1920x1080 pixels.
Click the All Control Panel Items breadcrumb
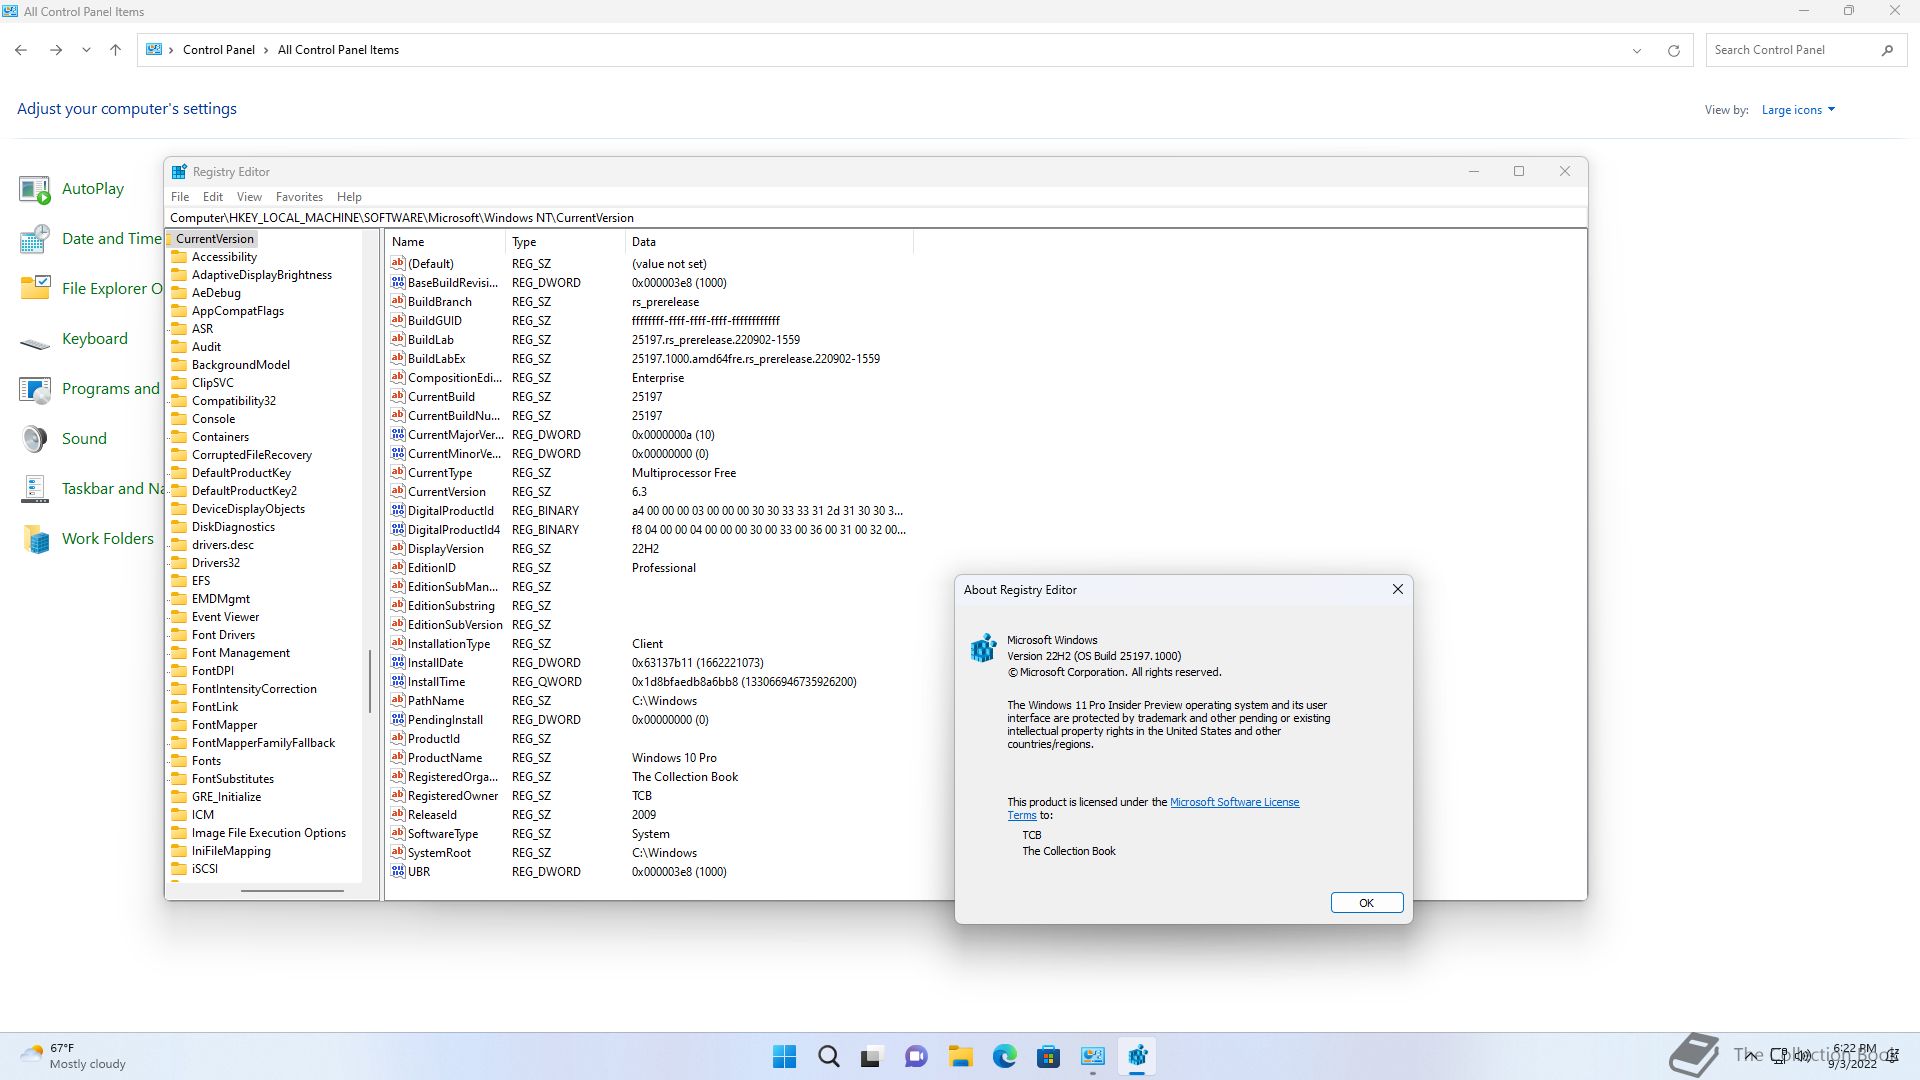[x=338, y=50]
